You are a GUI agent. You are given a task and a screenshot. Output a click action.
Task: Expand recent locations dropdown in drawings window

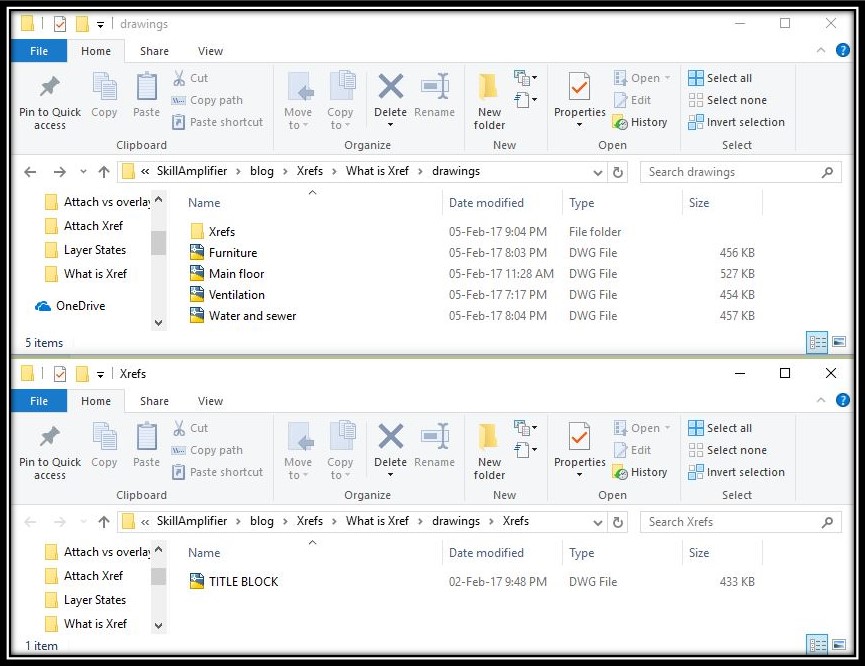pos(83,172)
